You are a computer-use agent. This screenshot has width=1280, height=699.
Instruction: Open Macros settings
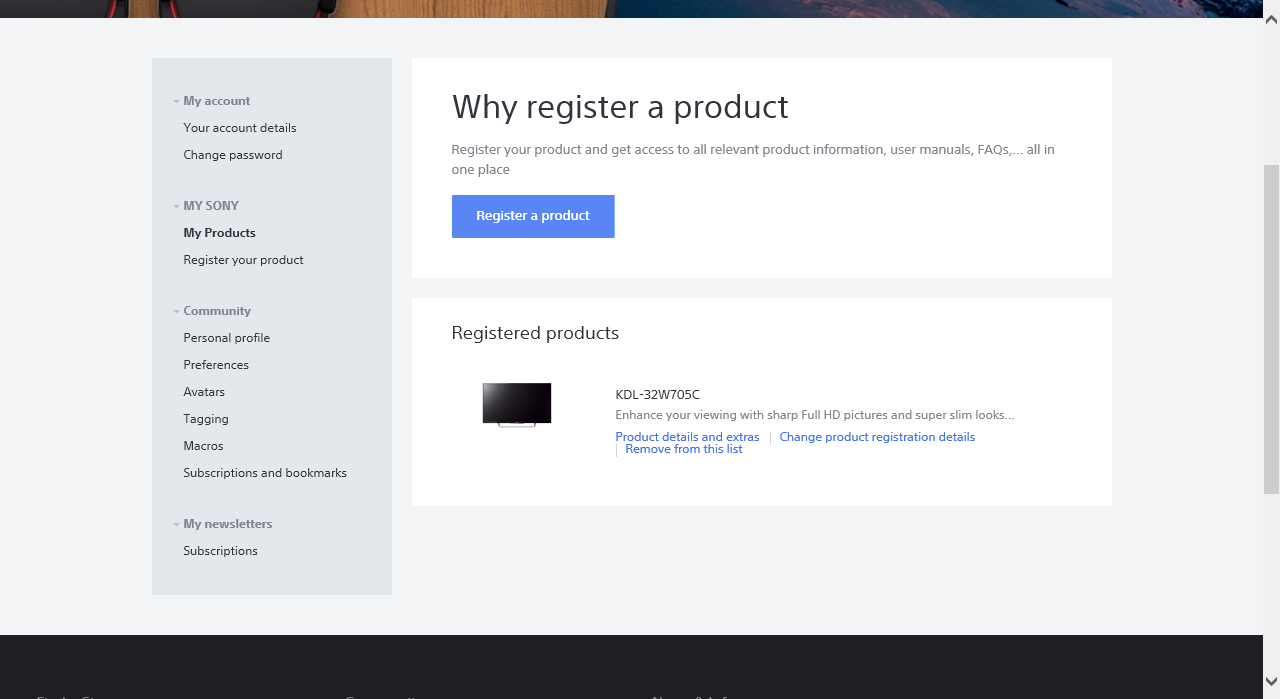coord(203,446)
